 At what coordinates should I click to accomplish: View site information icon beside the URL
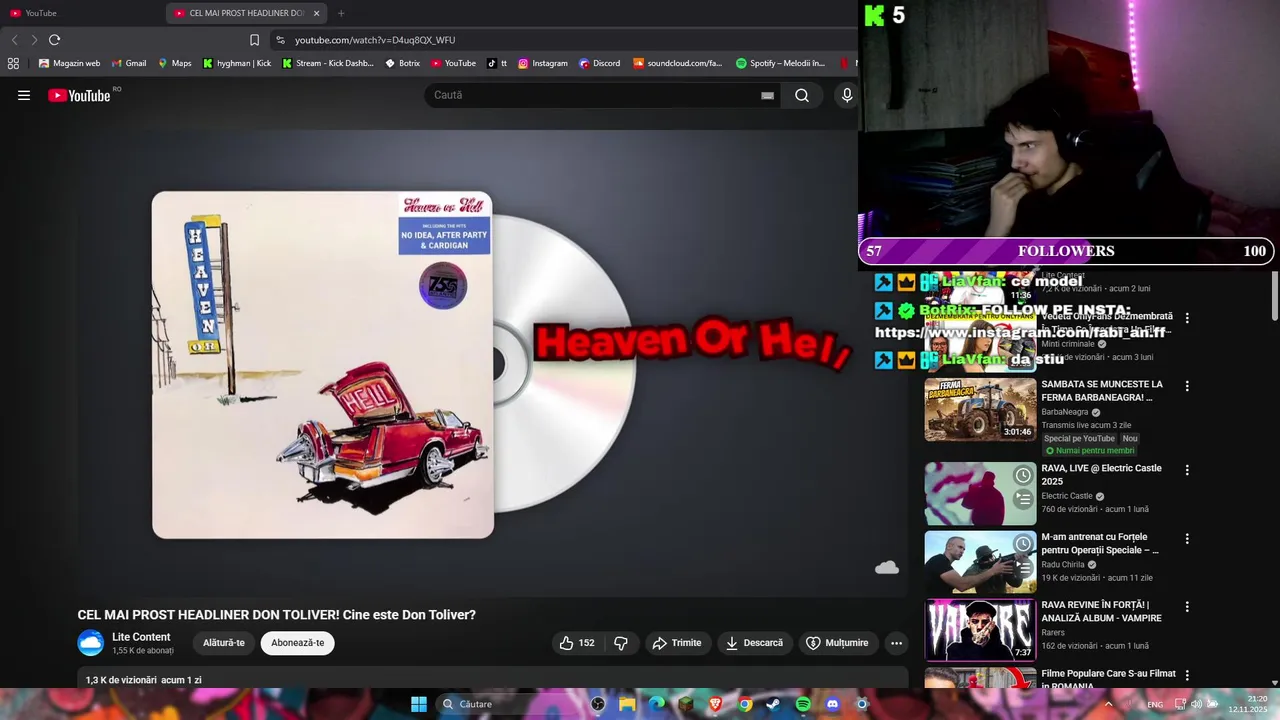[280, 40]
